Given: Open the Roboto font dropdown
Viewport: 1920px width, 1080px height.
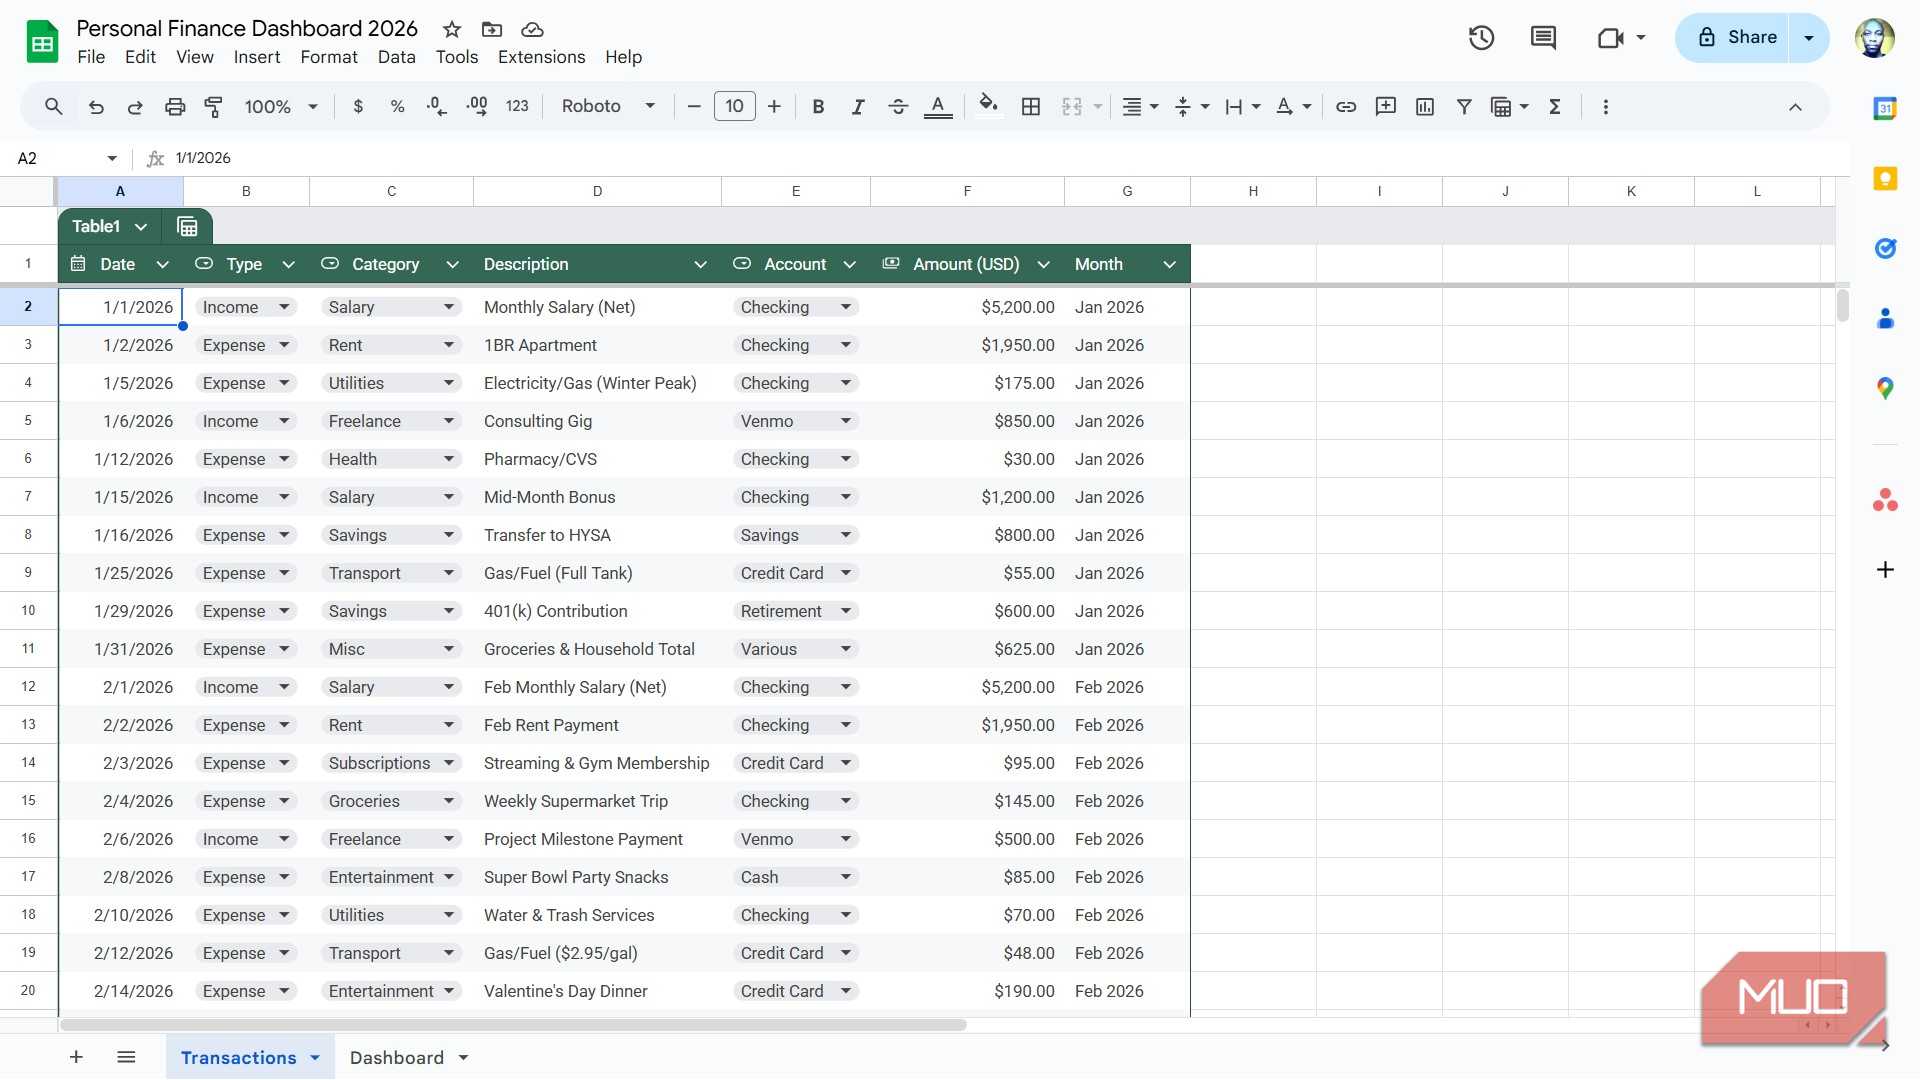Looking at the screenshot, I should coord(648,106).
